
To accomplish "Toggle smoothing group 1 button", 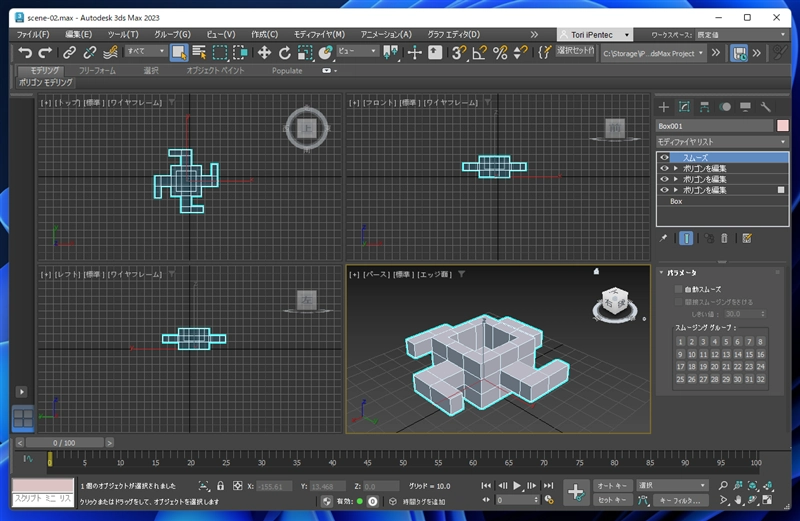I will point(680,341).
